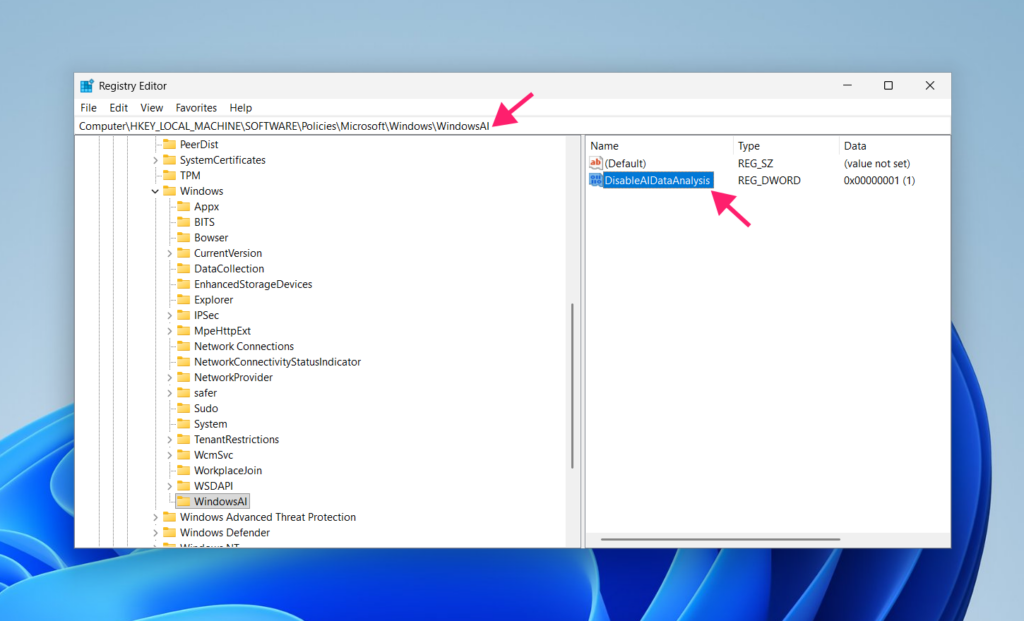Select the Explorer folder icon
Screen dimensions: 1024x621
tap(184, 300)
